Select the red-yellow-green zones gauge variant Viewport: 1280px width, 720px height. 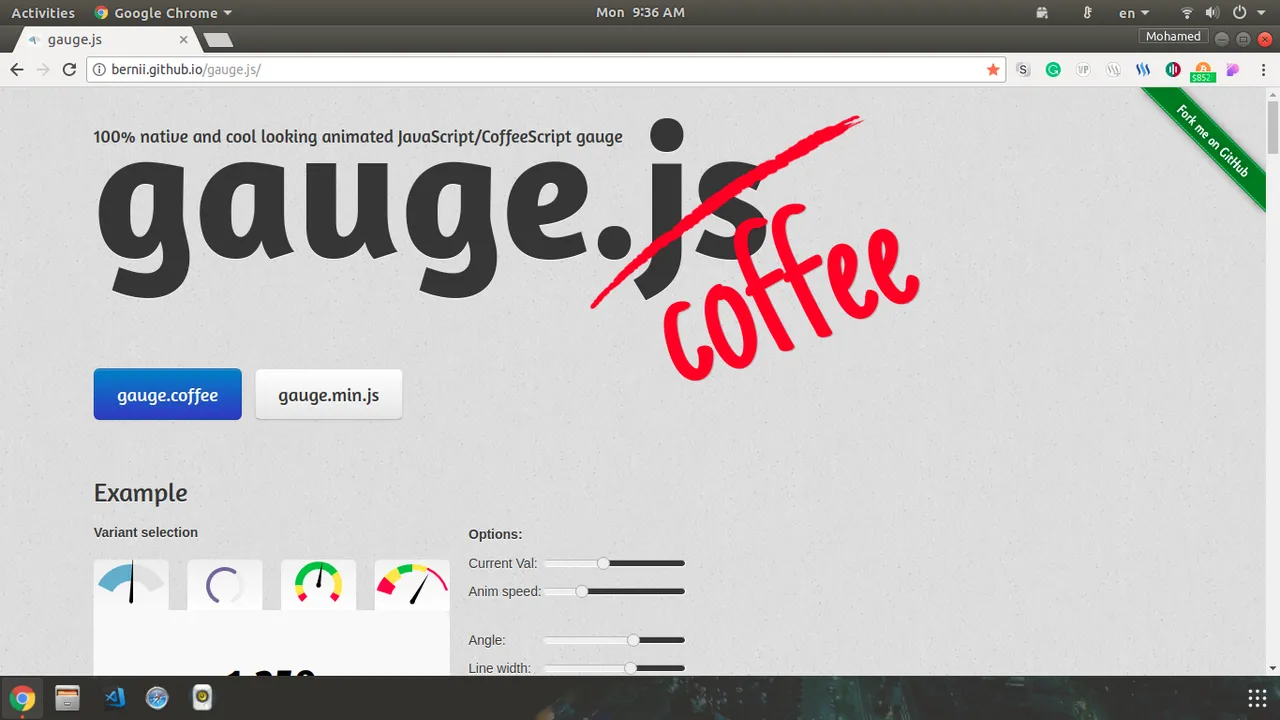[x=318, y=584]
